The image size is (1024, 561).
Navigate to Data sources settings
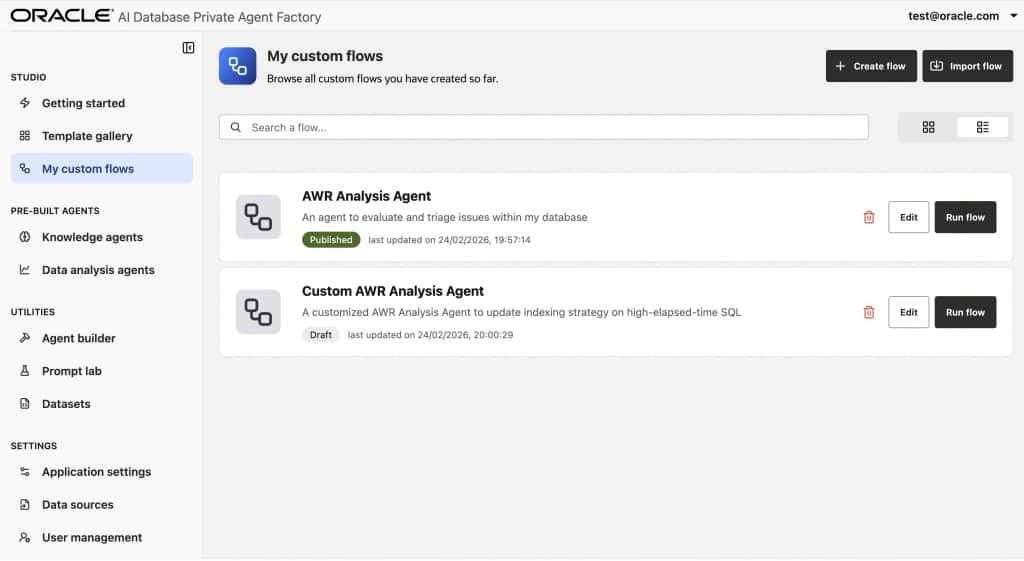pos(78,505)
